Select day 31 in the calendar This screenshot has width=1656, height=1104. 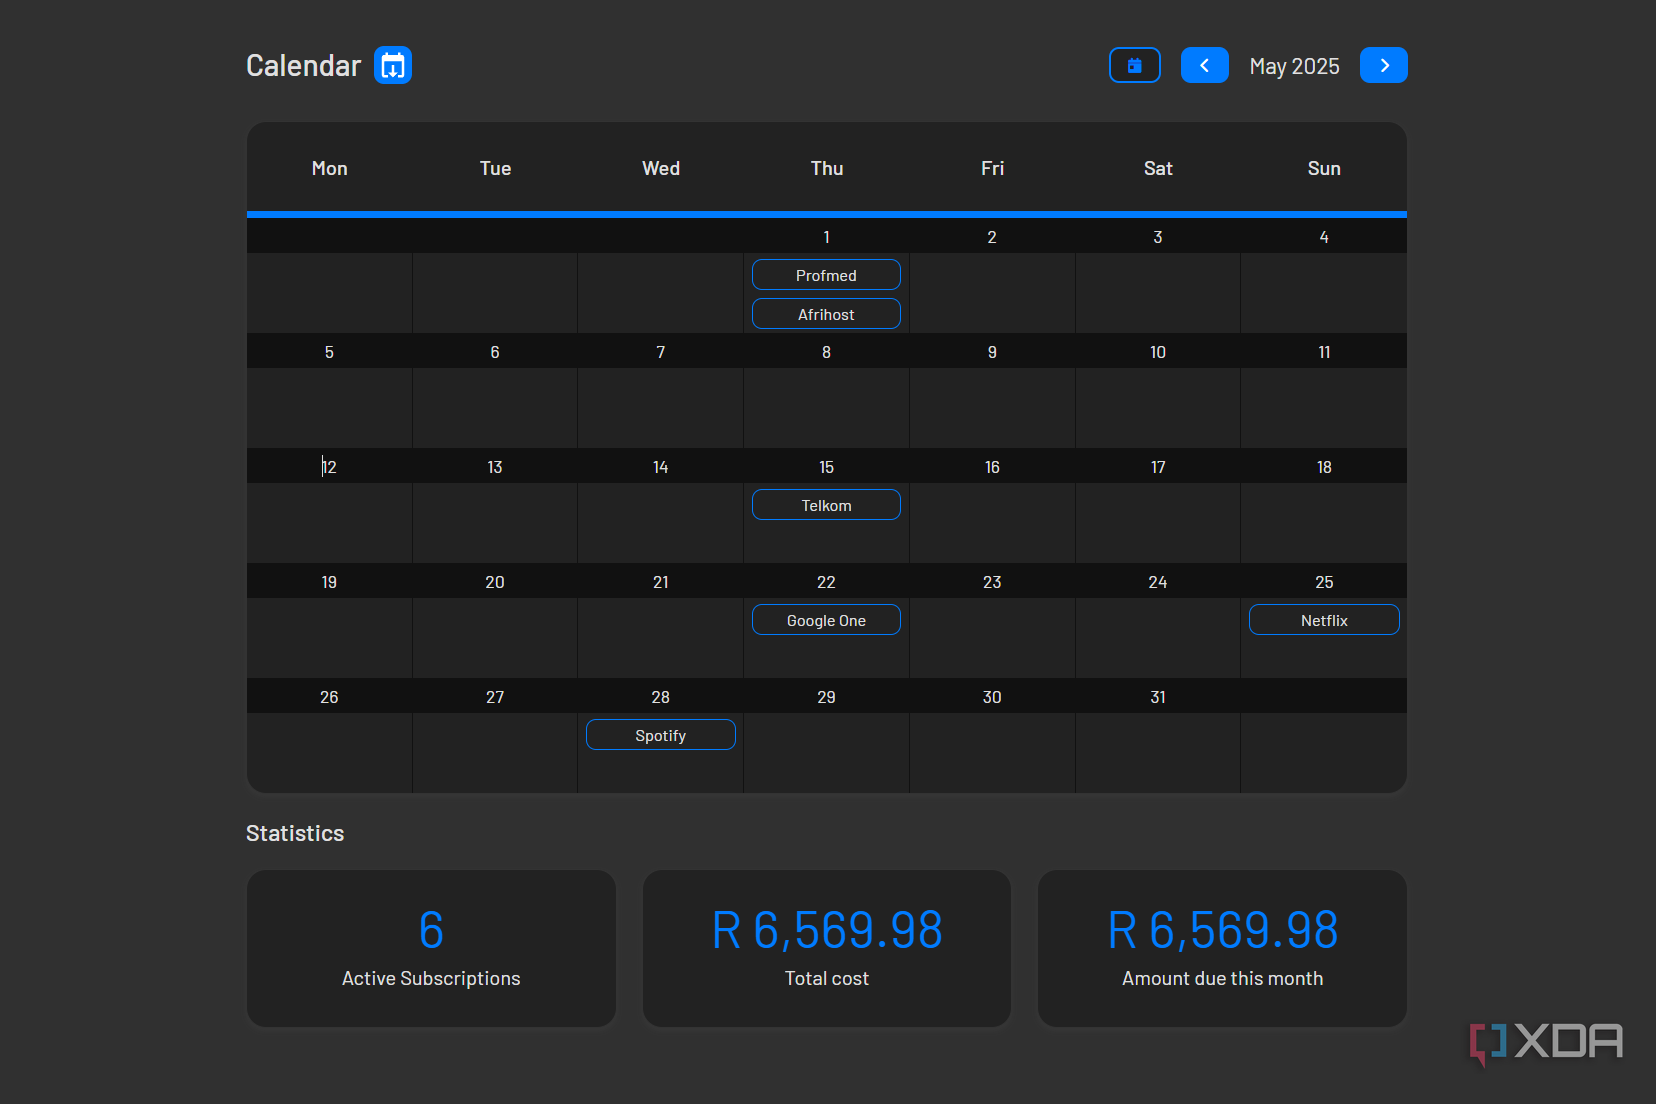tap(1158, 697)
